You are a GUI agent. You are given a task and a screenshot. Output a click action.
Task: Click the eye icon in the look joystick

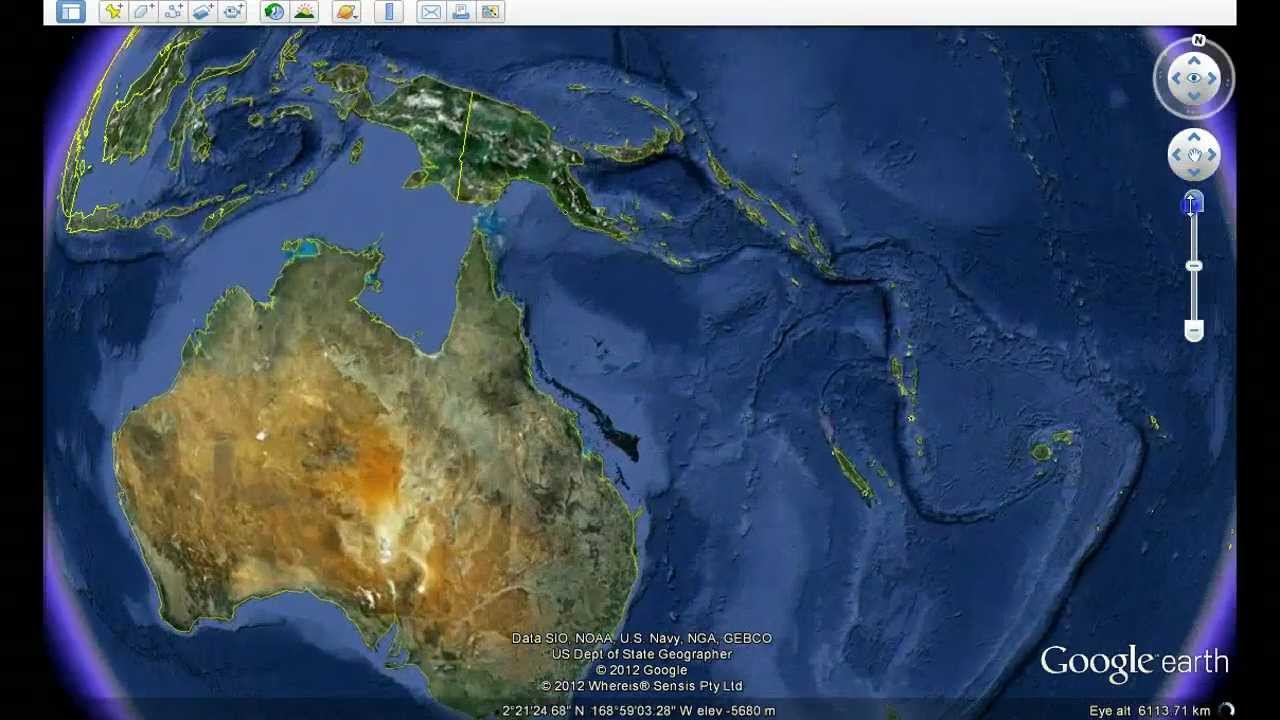[1194, 78]
